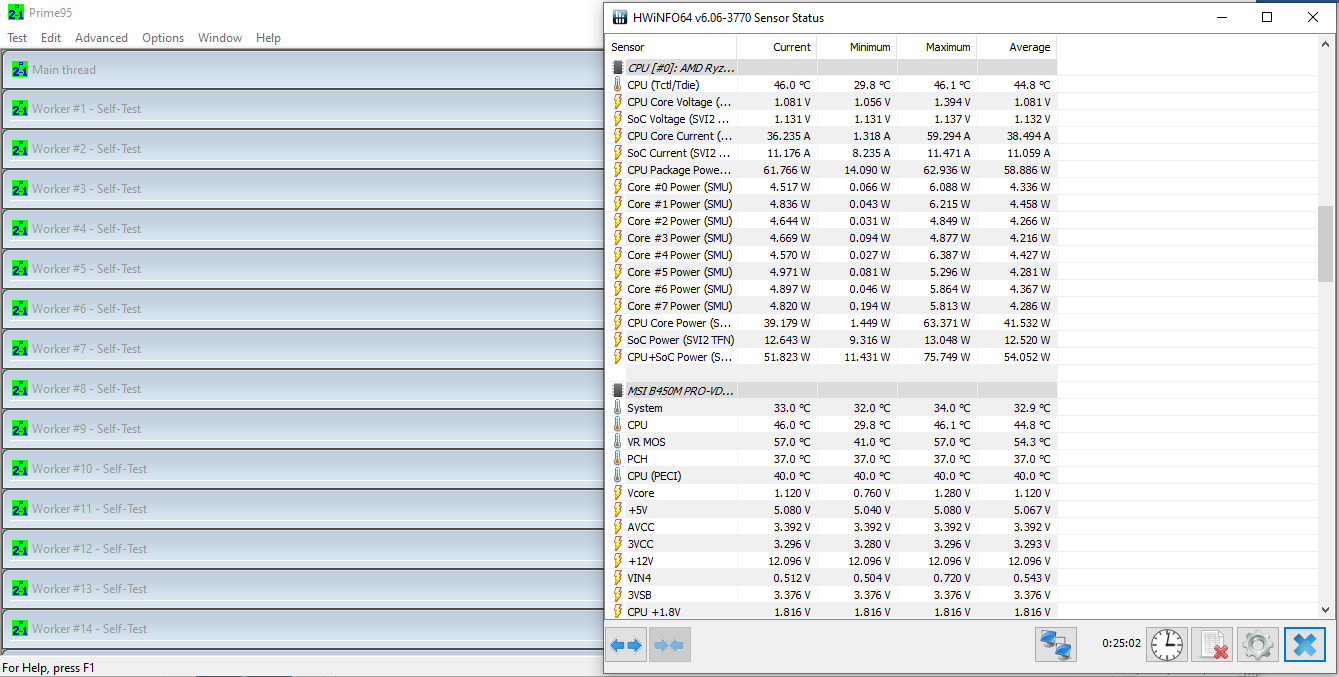Open the Help menu in Prime95

268,38
